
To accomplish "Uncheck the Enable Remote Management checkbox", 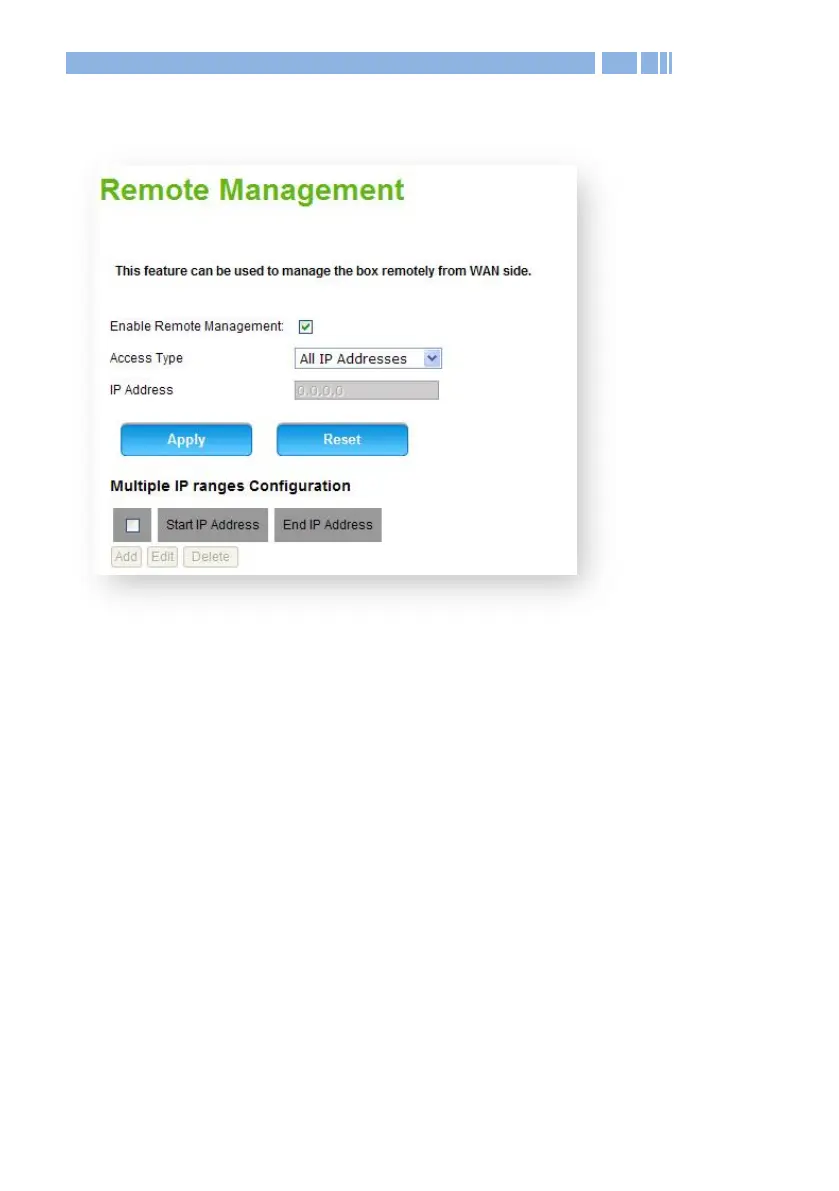I will (306, 327).
